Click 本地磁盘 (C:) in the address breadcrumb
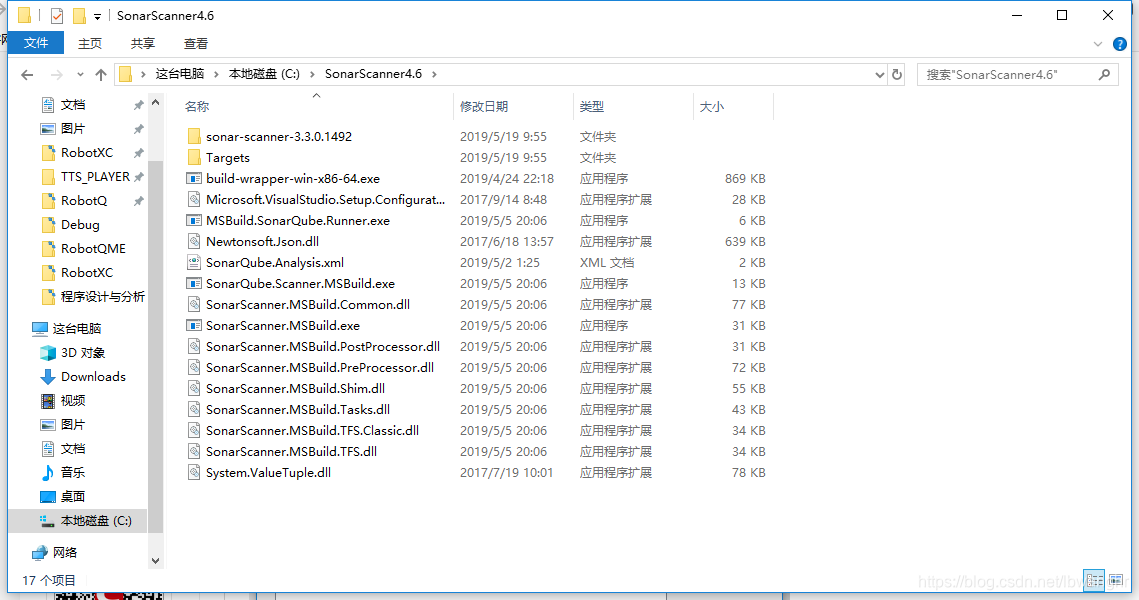The height and width of the screenshot is (600, 1139). point(264,74)
